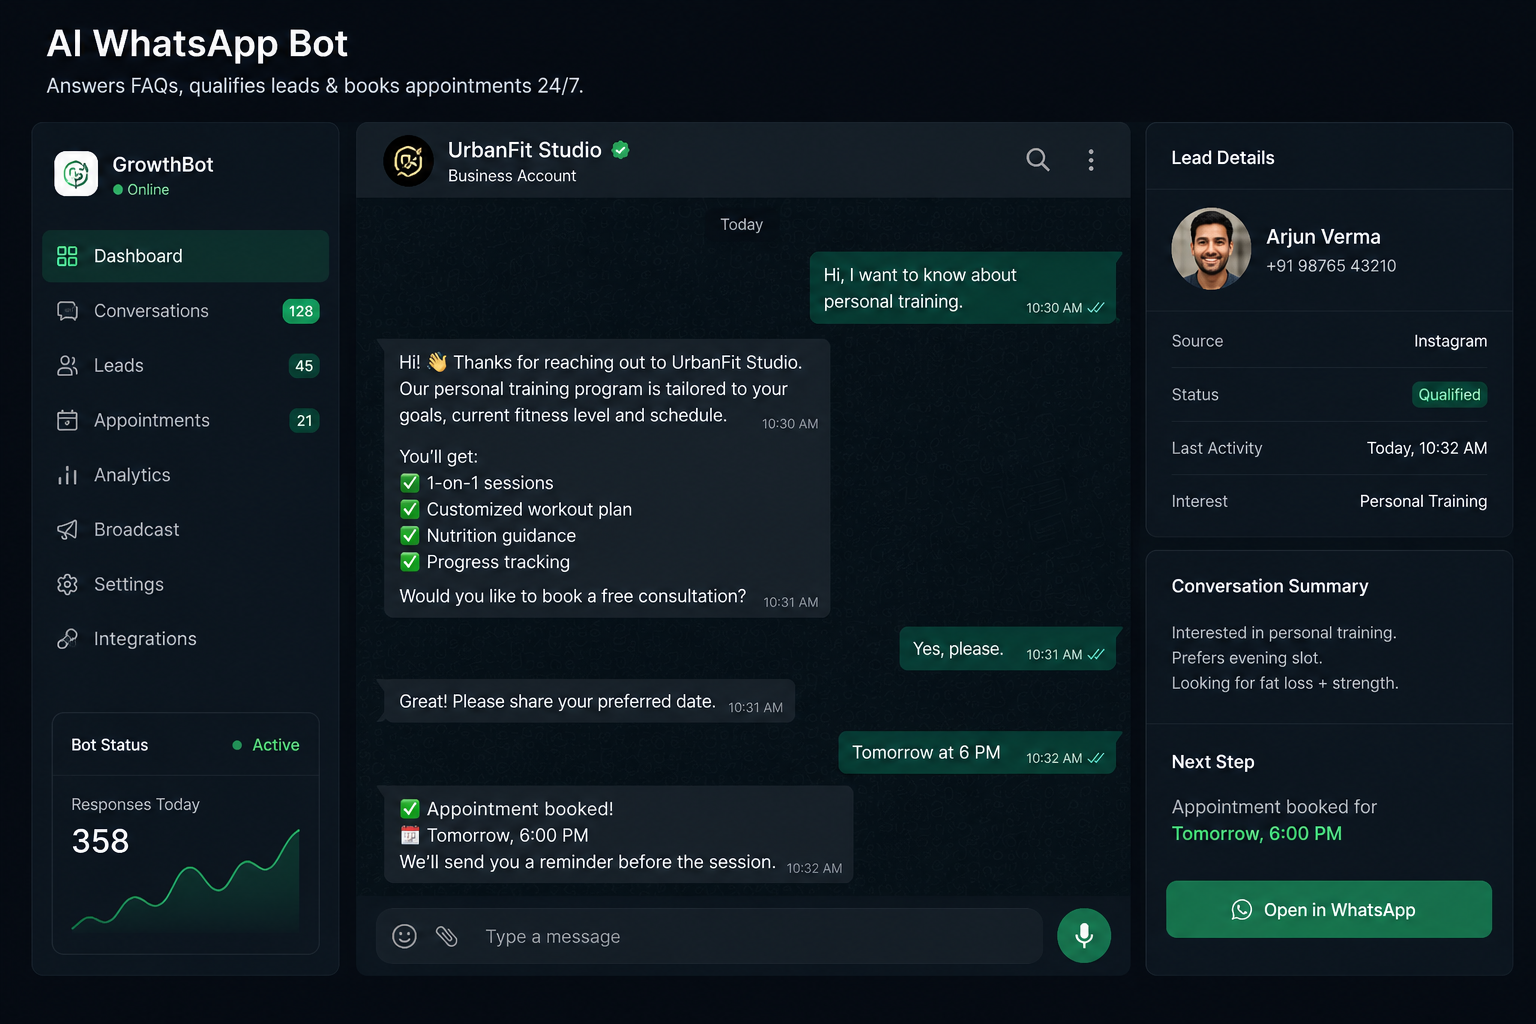This screenshot has width=1536, height=1024.
Task: Click the green 'Tomorrow, 6:00 PM' next step text
Action: 1257,833
